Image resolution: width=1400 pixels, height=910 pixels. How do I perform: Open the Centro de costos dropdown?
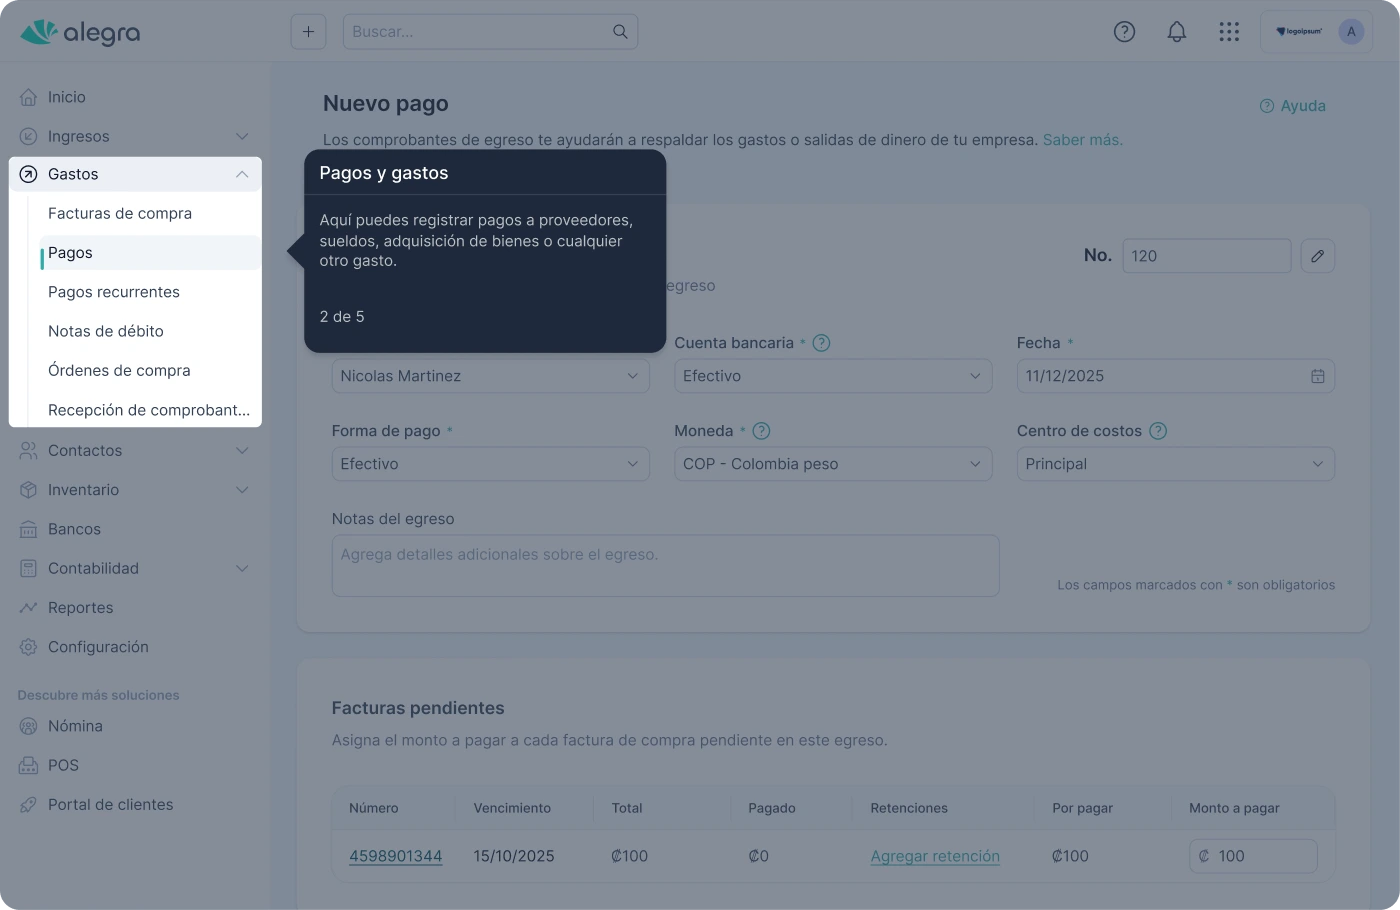1175,464
